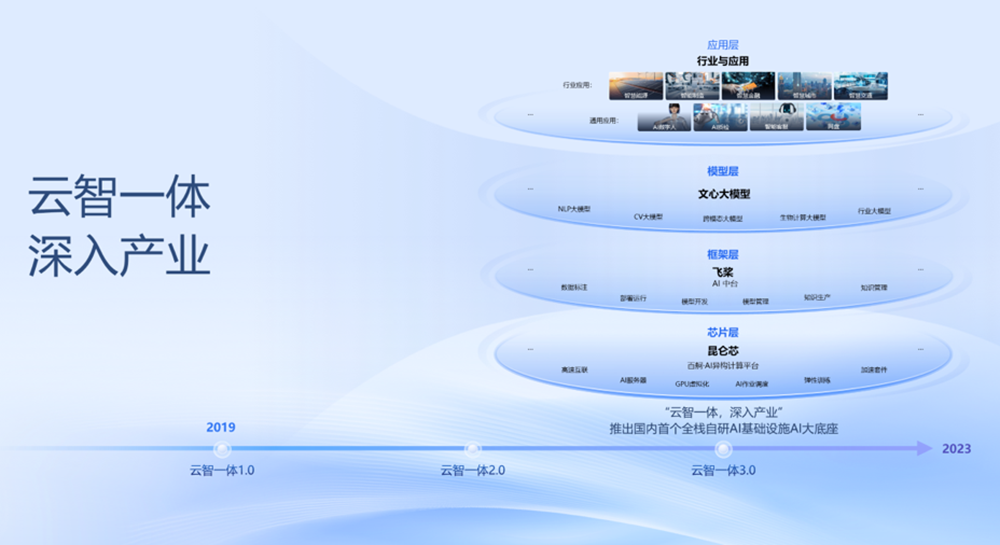The height and width of the screenshot is (545, 1000).
Task: Click the 智慧交通 thumbnail
Action: (860, 86)
